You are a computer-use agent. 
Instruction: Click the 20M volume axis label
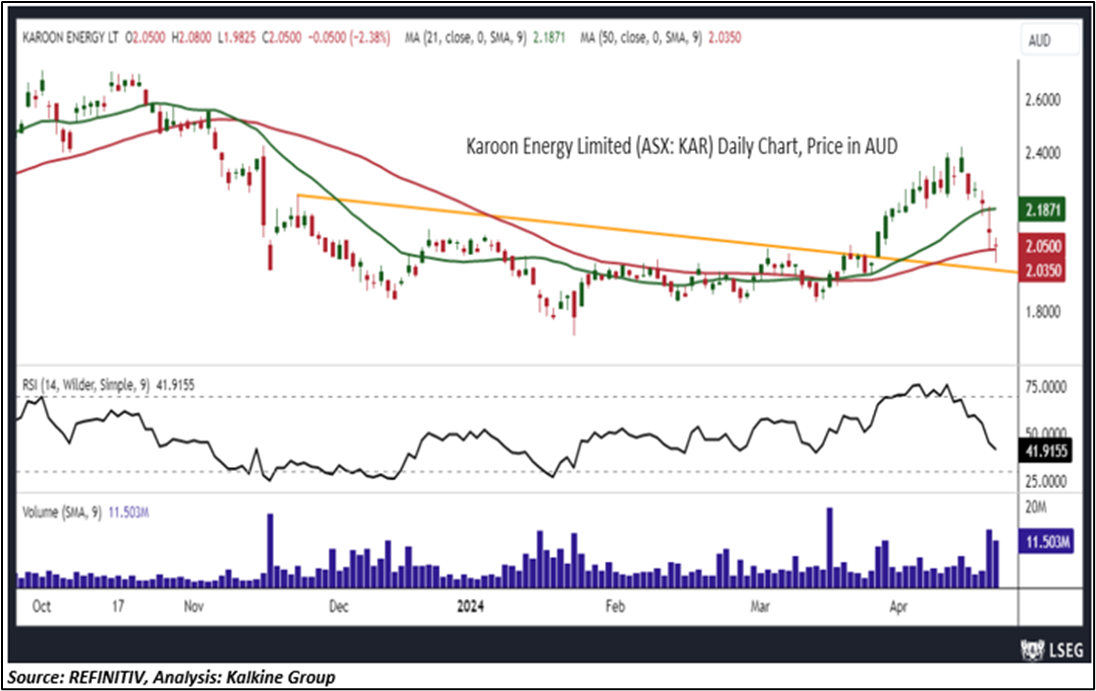1035,507
